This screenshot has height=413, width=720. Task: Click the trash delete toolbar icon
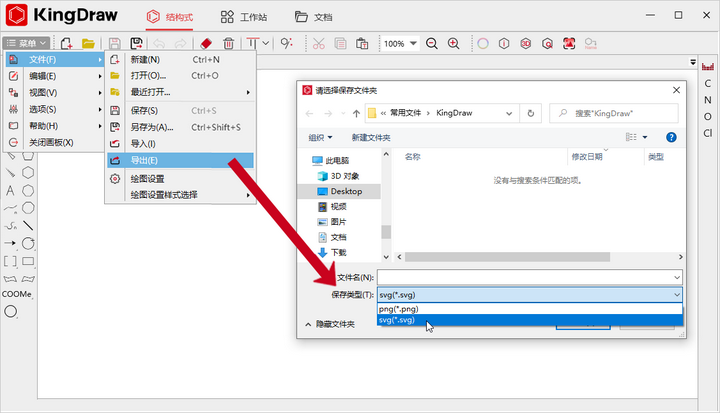(x=228, y=44)
